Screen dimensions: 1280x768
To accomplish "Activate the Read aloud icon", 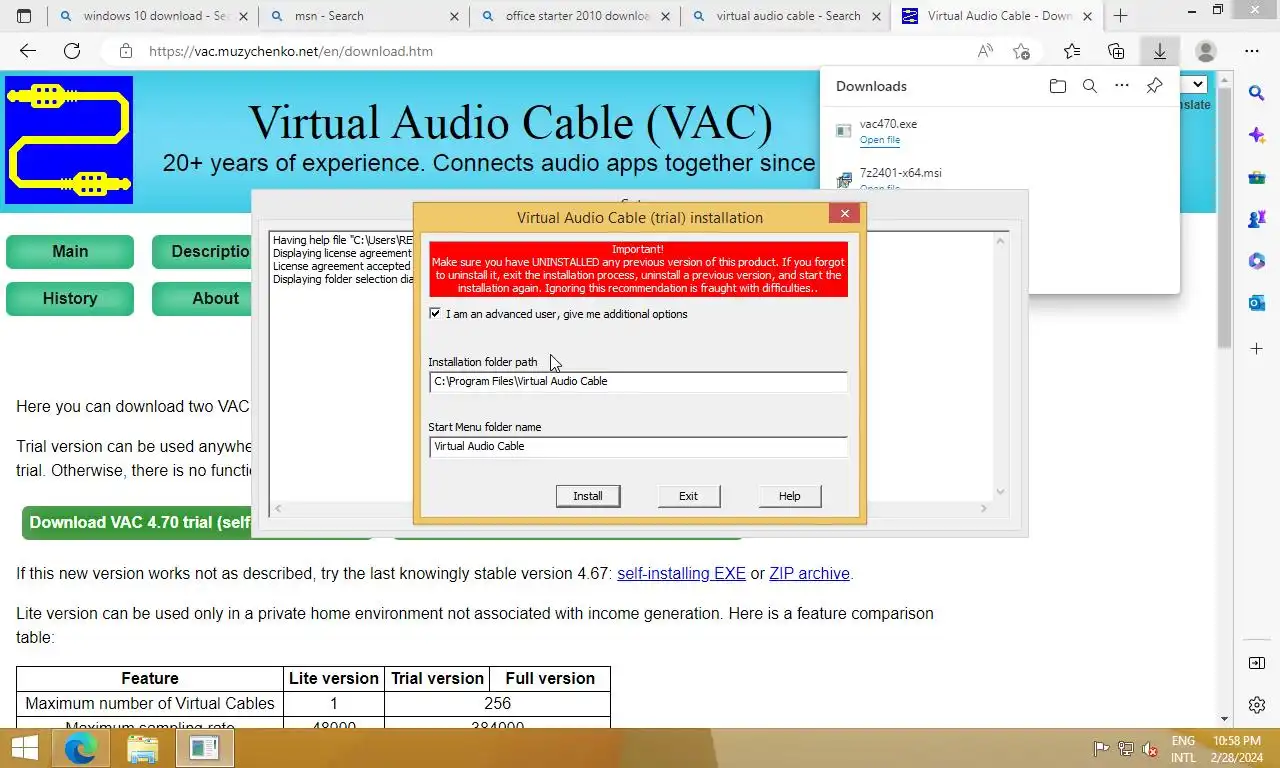I will (985, 51).
